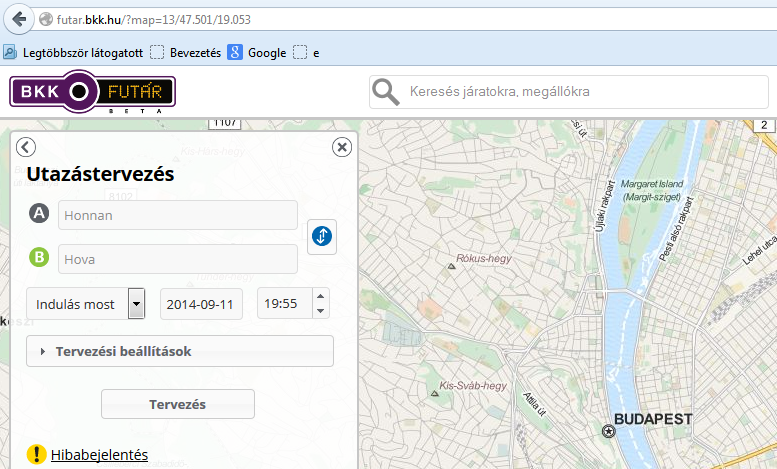The image size is (777, 469).
Task: Decrease time with down stepper arrow
Action: pyautogui.click(x=321, y=311)
